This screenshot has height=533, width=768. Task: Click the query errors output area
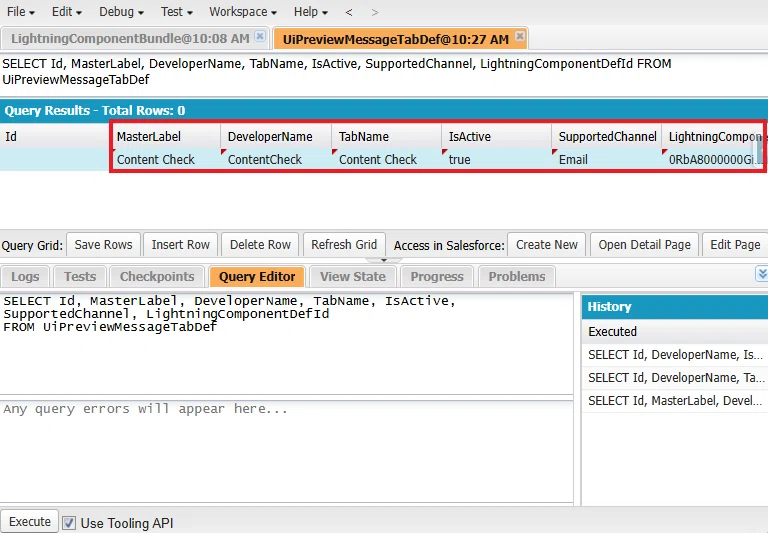(287, 451)
